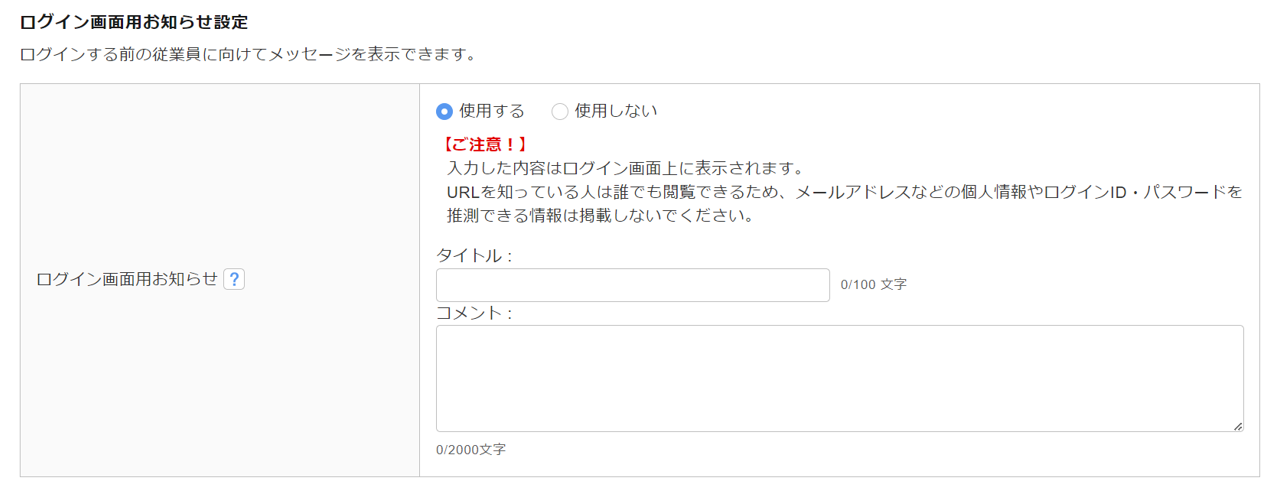Click into the コメント text area

click(x=838, y=378)
